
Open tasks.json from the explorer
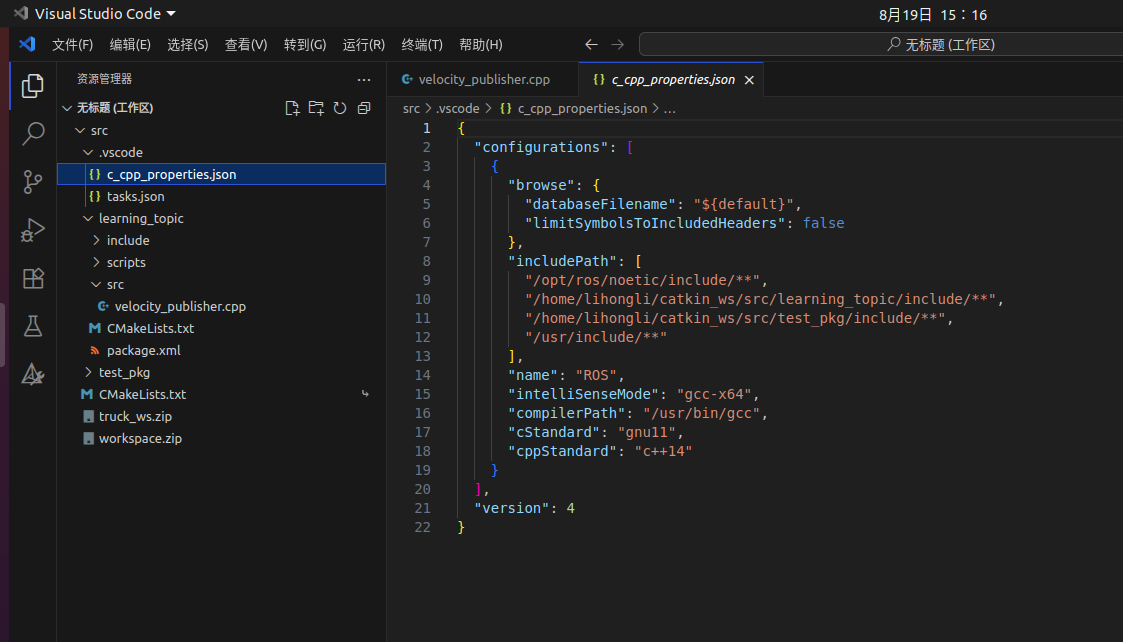(x=221, y=196)
